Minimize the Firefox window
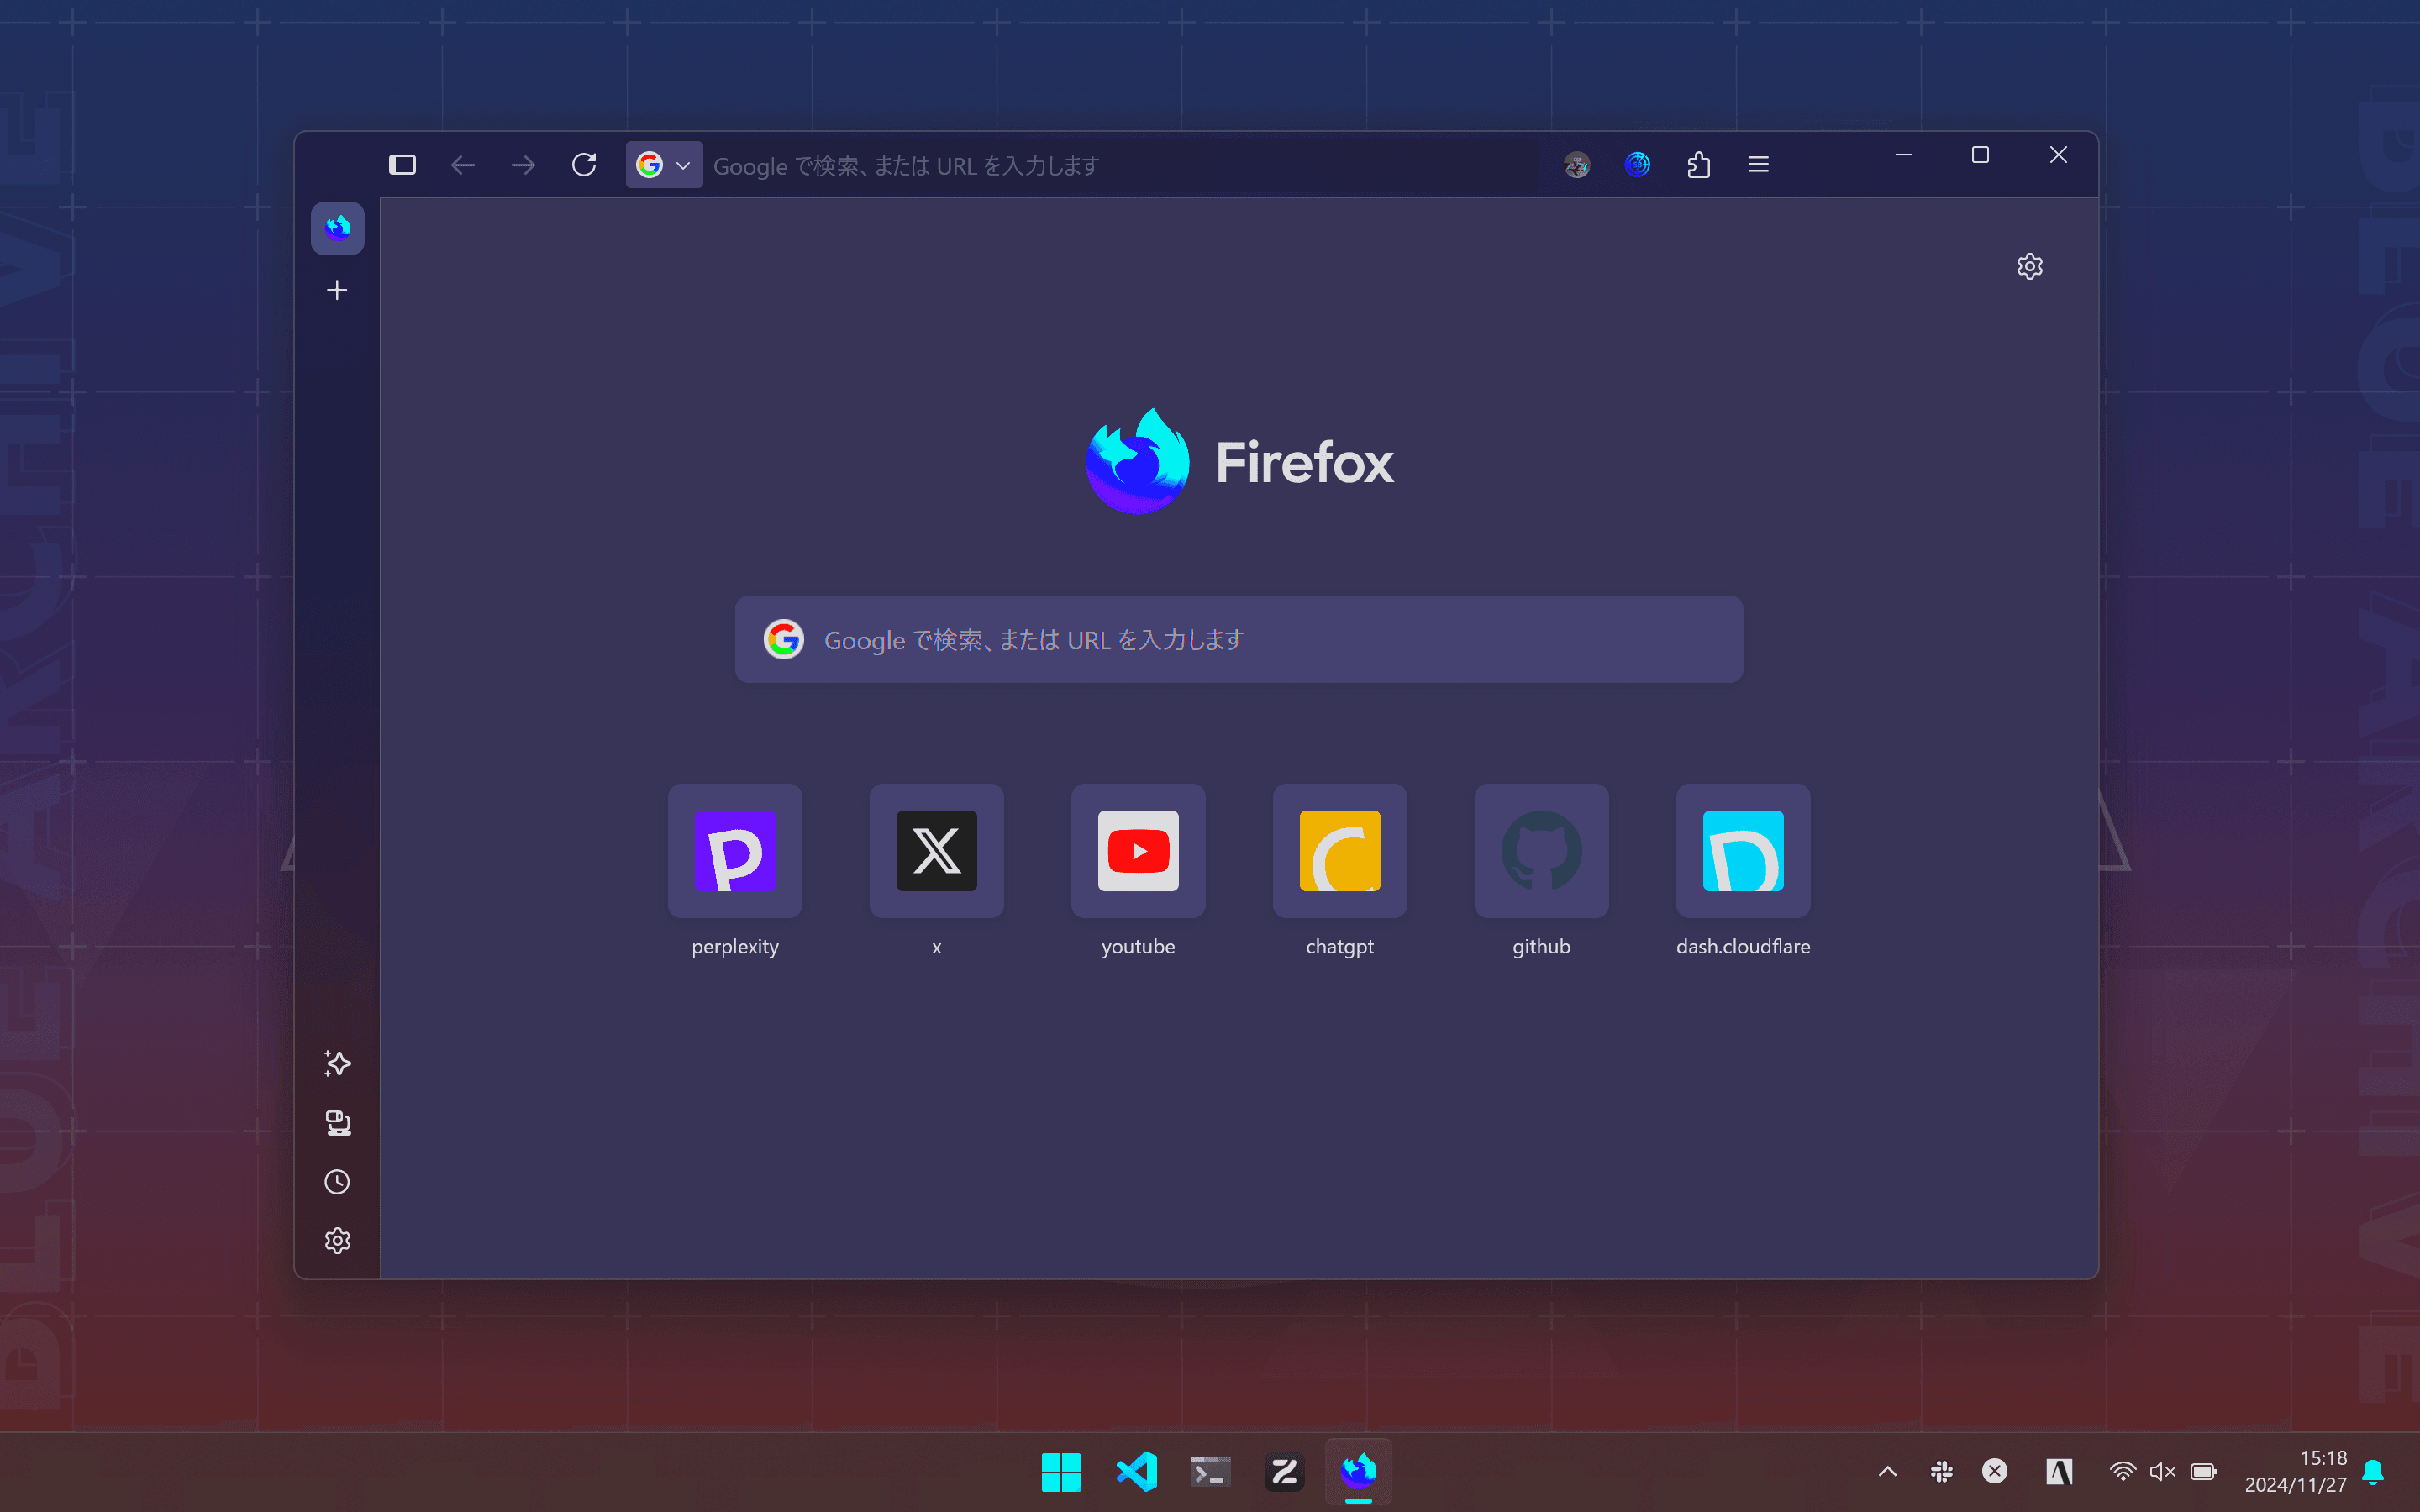 (1904, 155)
